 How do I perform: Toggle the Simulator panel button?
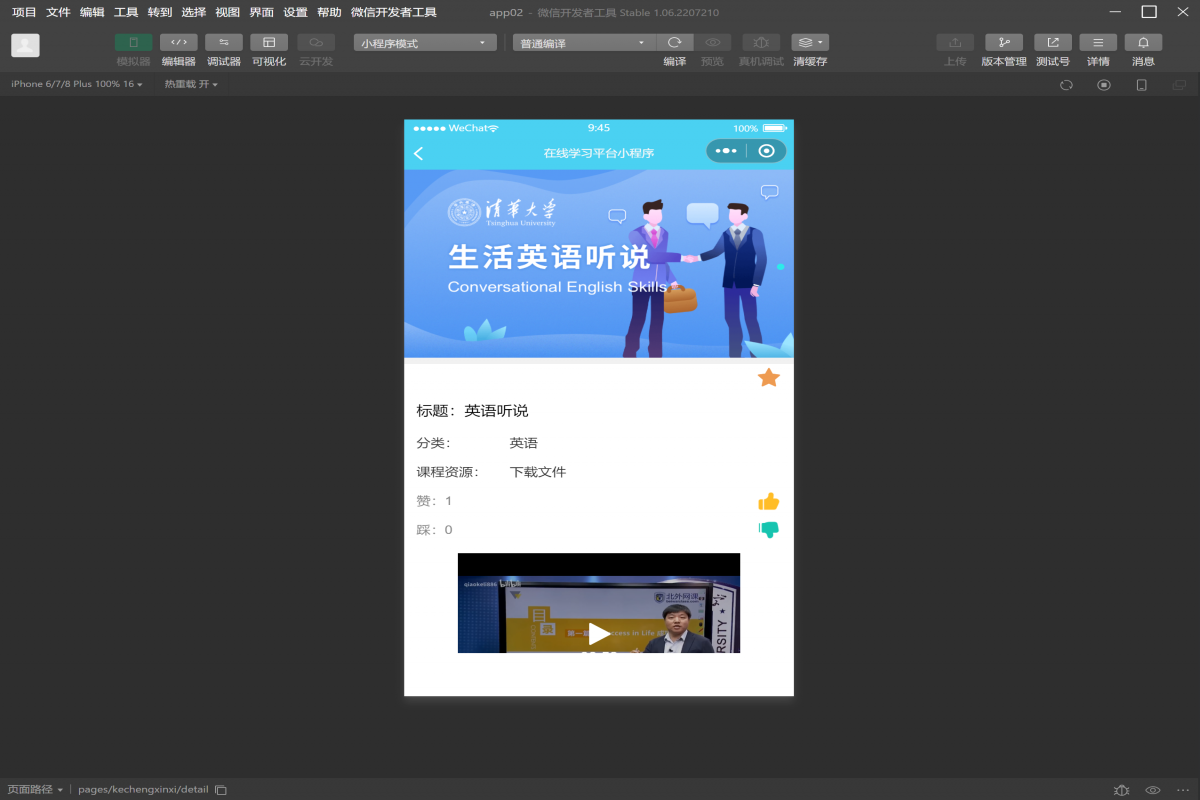click(x=133, y=43)
